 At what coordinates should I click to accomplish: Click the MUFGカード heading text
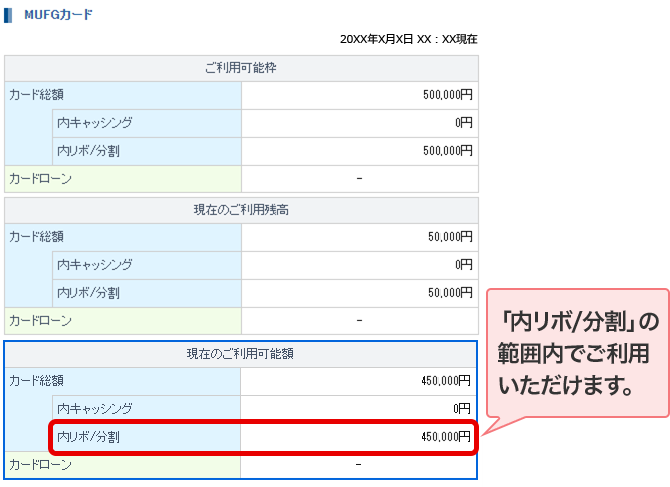[x=58, y=15]
